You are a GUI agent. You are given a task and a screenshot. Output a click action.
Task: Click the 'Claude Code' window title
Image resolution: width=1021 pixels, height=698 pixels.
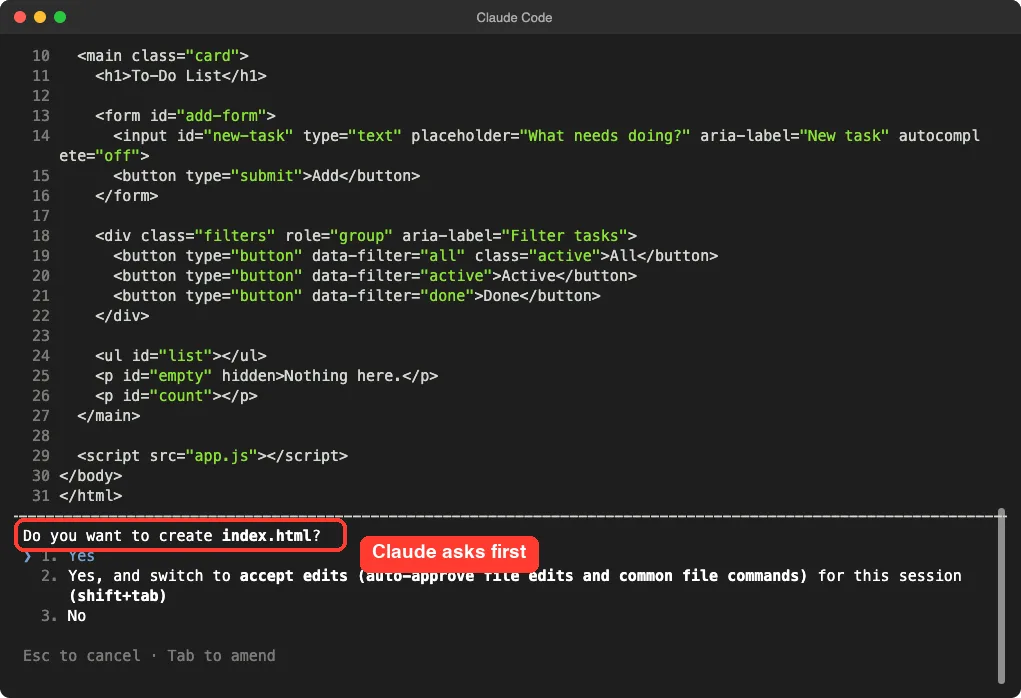[514, 18]
